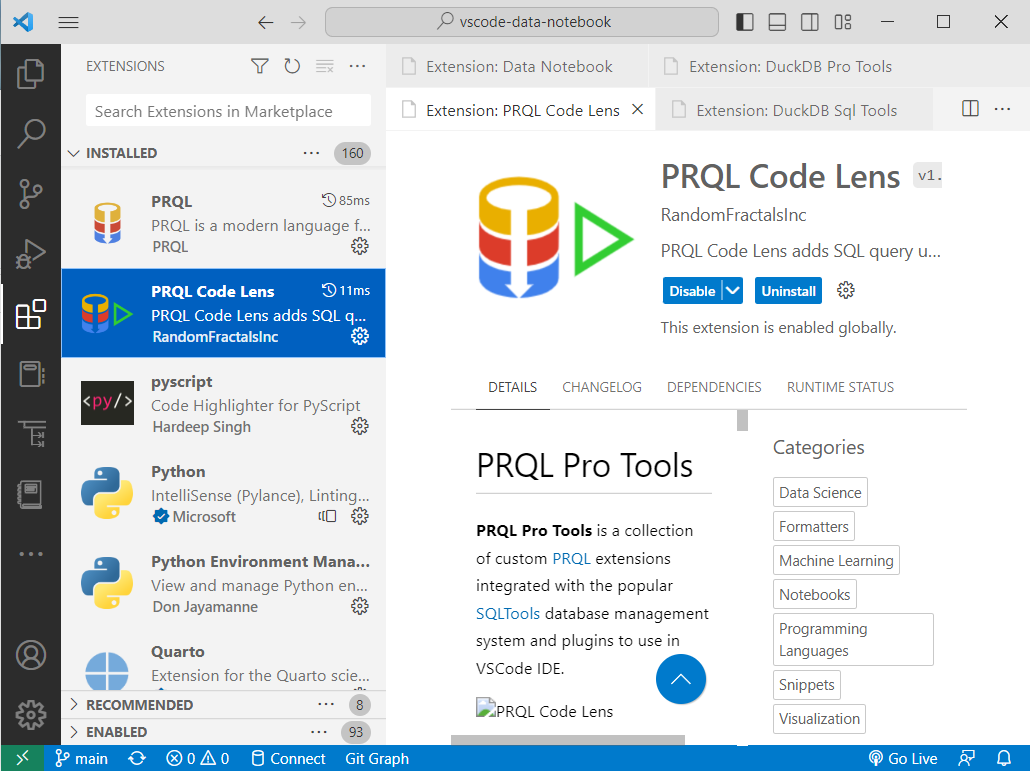Go back with the navigation arrow
The width and height of the screenshot is (1030, 771).
(265, 22)
